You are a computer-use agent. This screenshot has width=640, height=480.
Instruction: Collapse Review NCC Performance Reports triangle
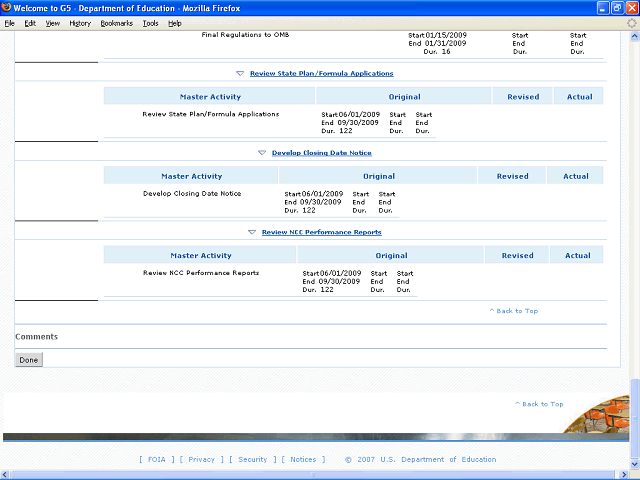252,232
